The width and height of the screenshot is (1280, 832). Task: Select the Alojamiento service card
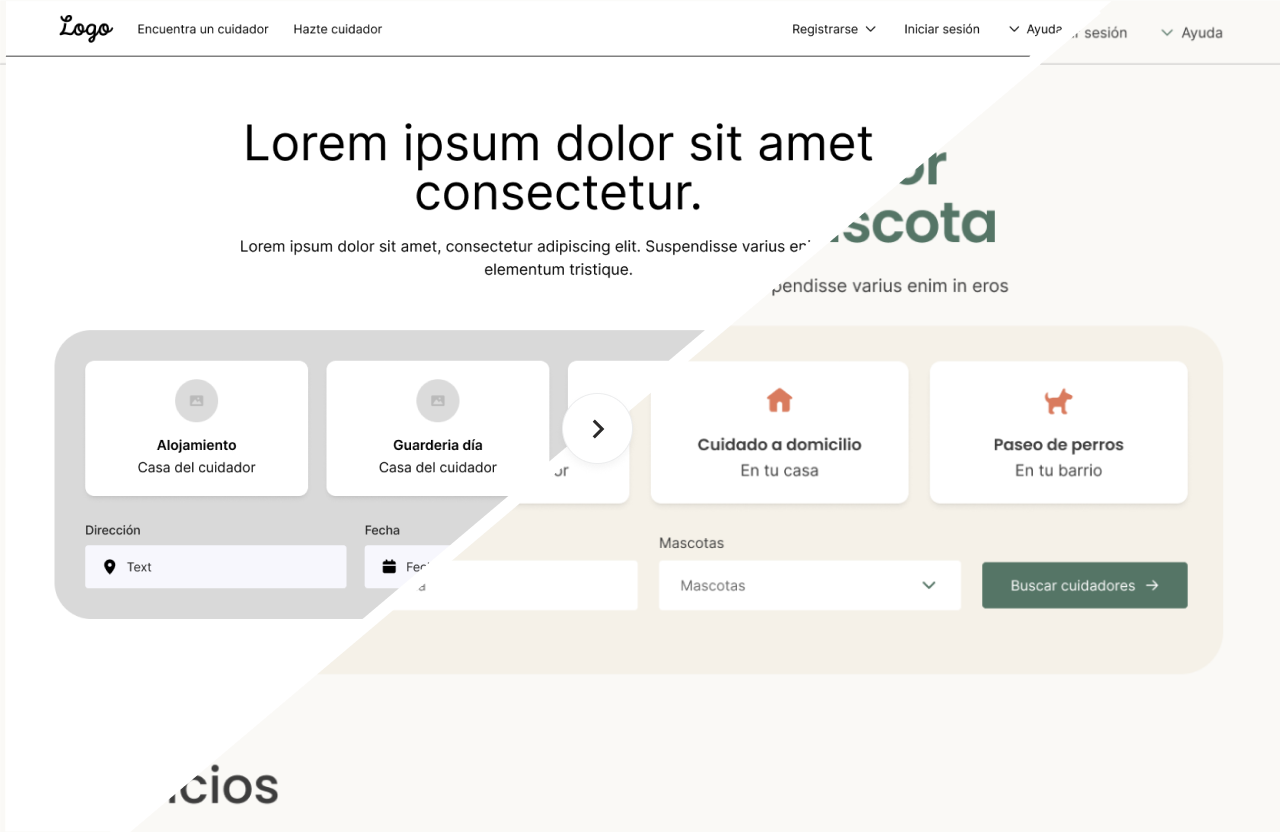point(197,428)
